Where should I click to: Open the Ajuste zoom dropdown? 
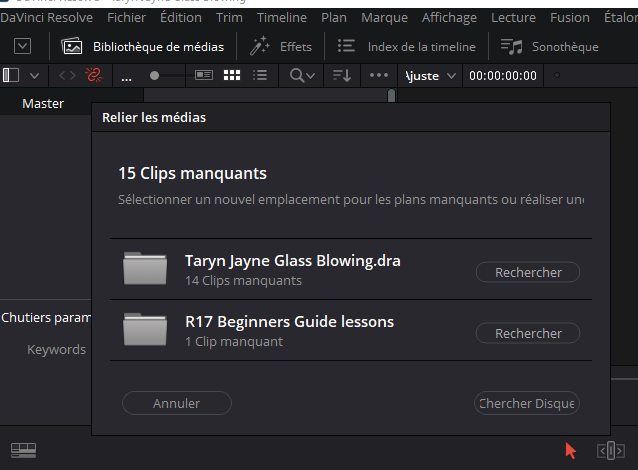(430, 76)
